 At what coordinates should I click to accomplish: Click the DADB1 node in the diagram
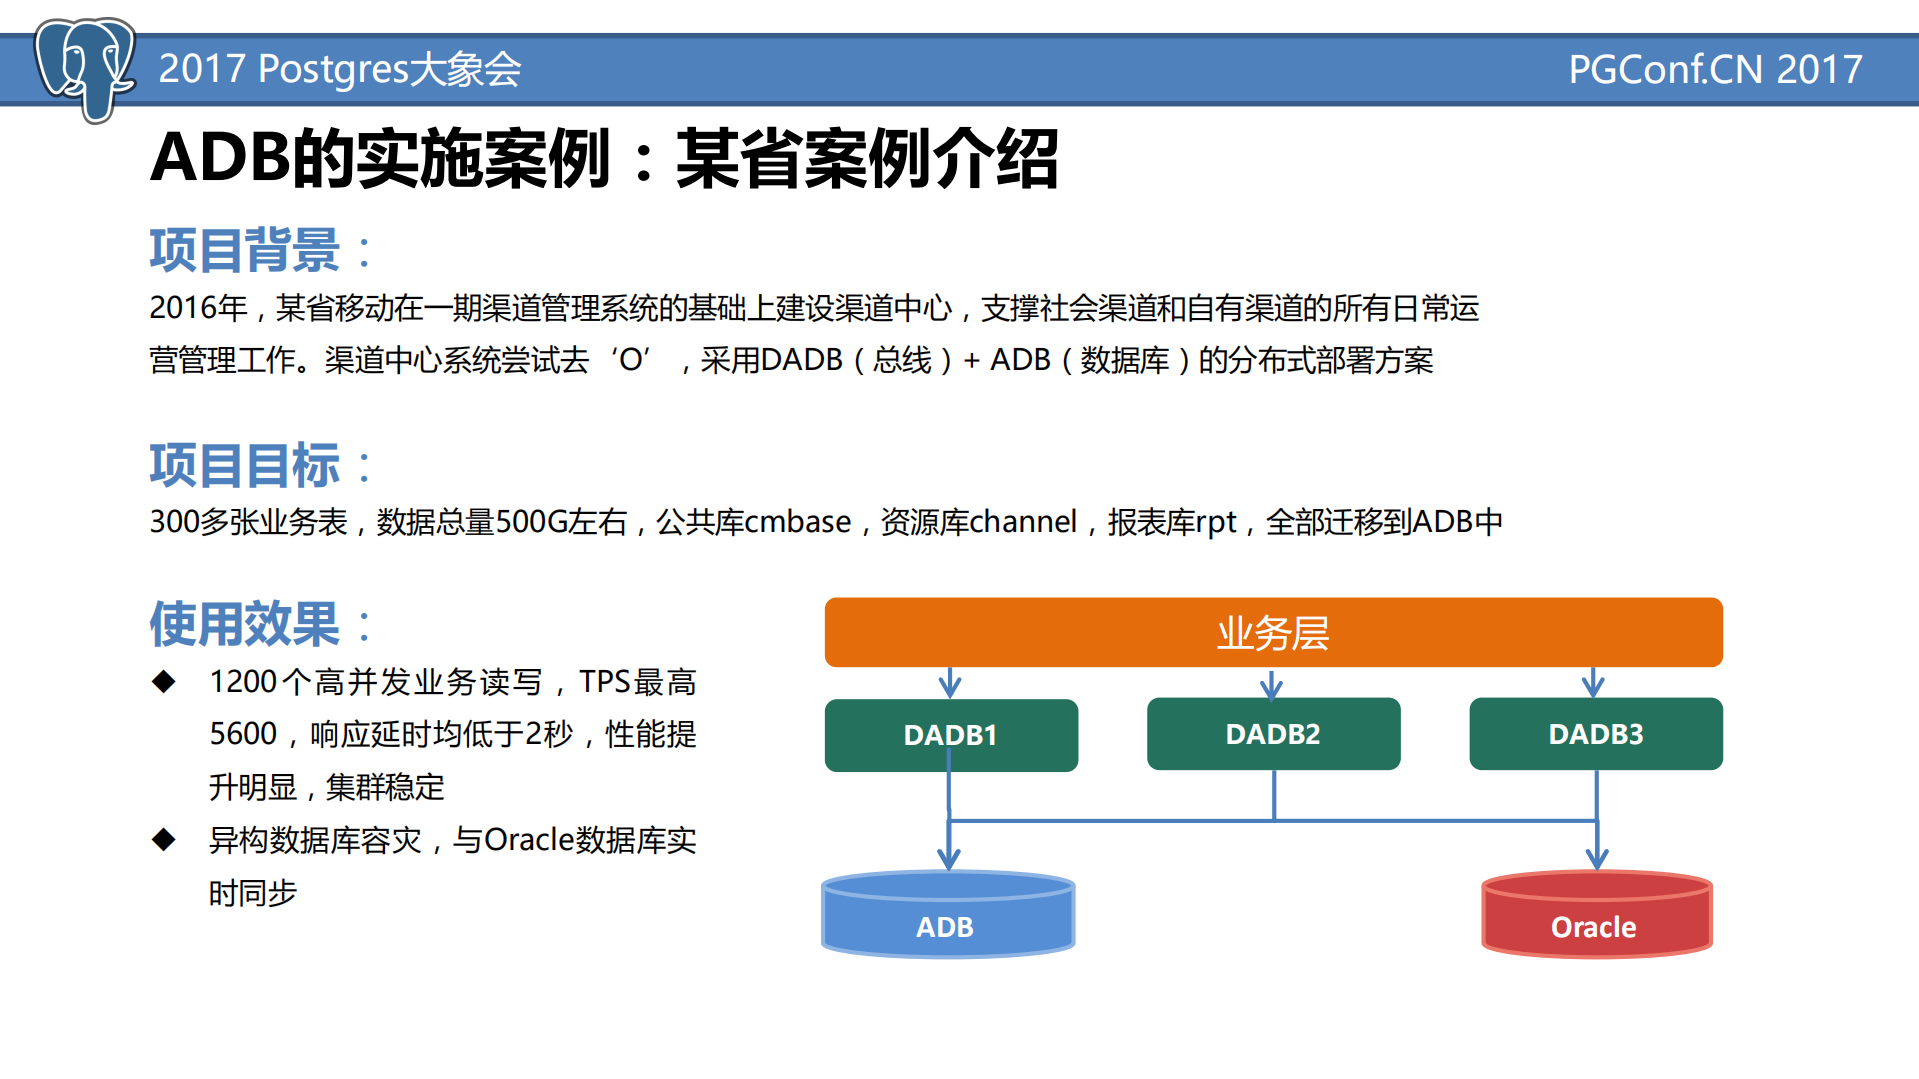[950, 734]
